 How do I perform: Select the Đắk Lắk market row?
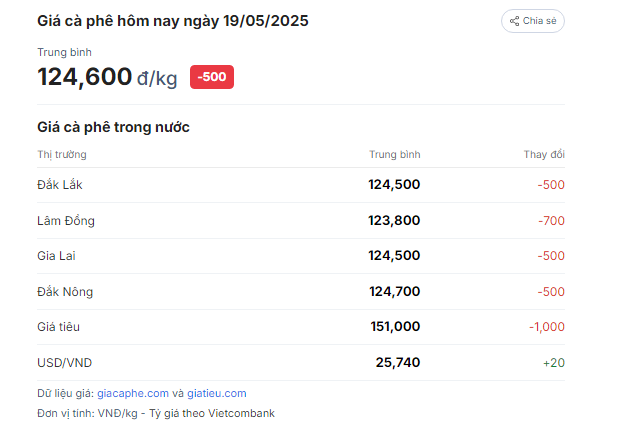pyautogui.click(x=301, y=185)
